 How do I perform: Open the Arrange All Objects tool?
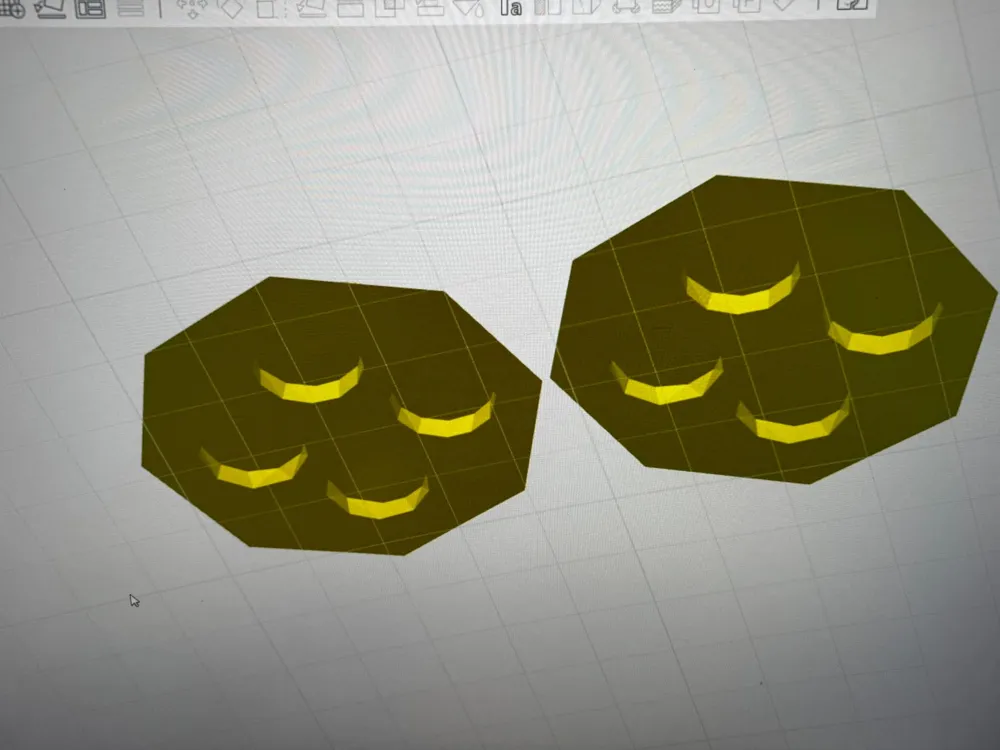(90, 8)
